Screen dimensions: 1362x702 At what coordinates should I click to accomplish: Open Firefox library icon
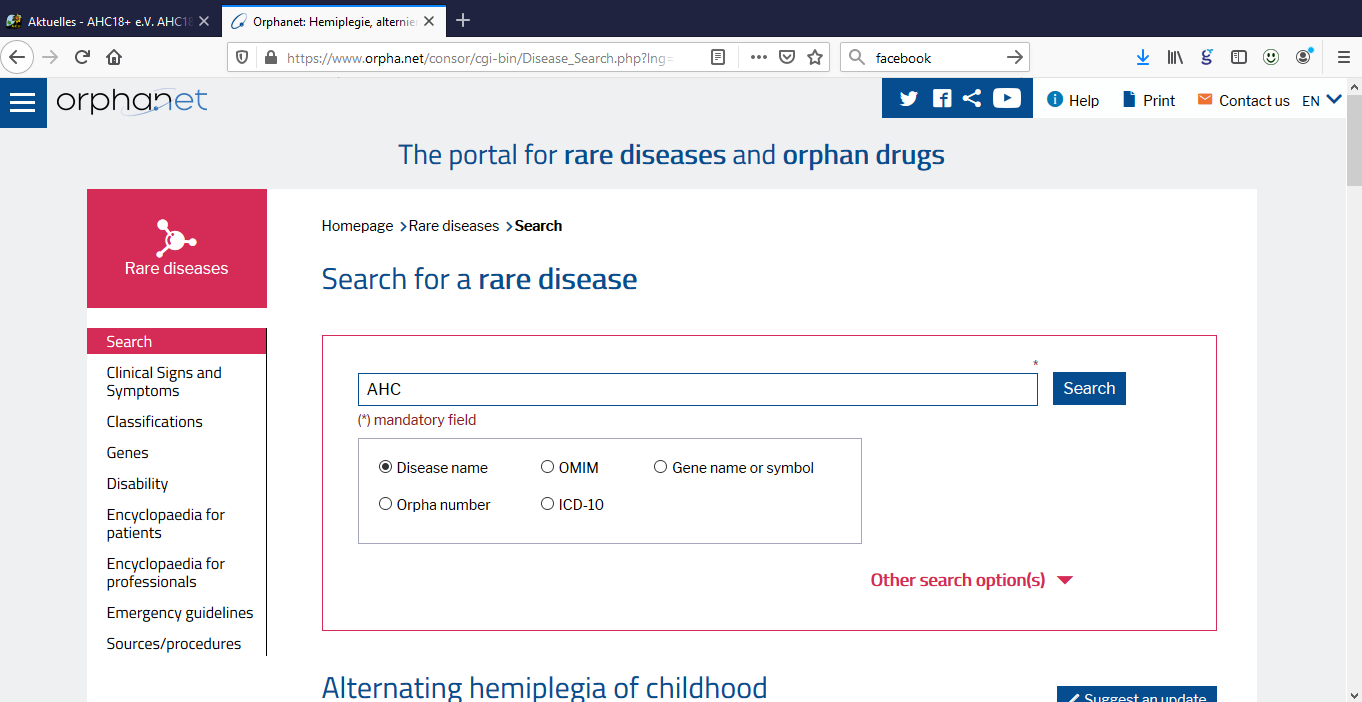(1175, 58)
